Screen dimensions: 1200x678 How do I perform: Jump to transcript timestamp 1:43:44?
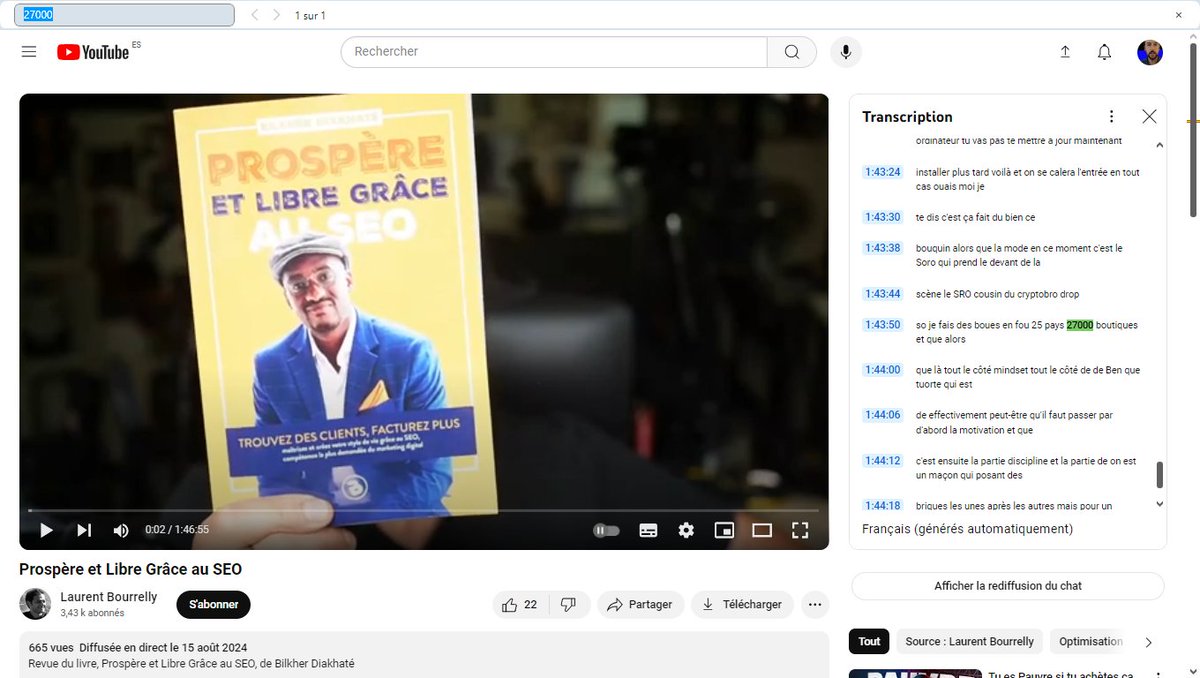click(883, 294)
